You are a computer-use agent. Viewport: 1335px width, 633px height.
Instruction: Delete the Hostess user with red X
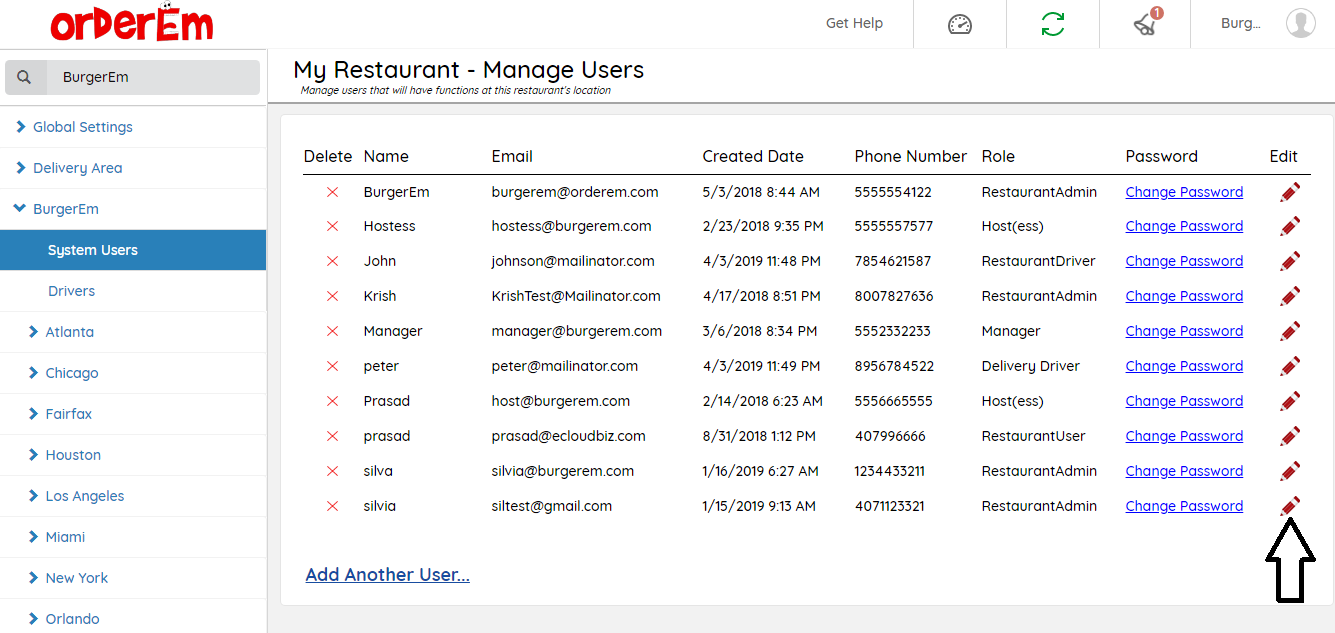(333, 226)
